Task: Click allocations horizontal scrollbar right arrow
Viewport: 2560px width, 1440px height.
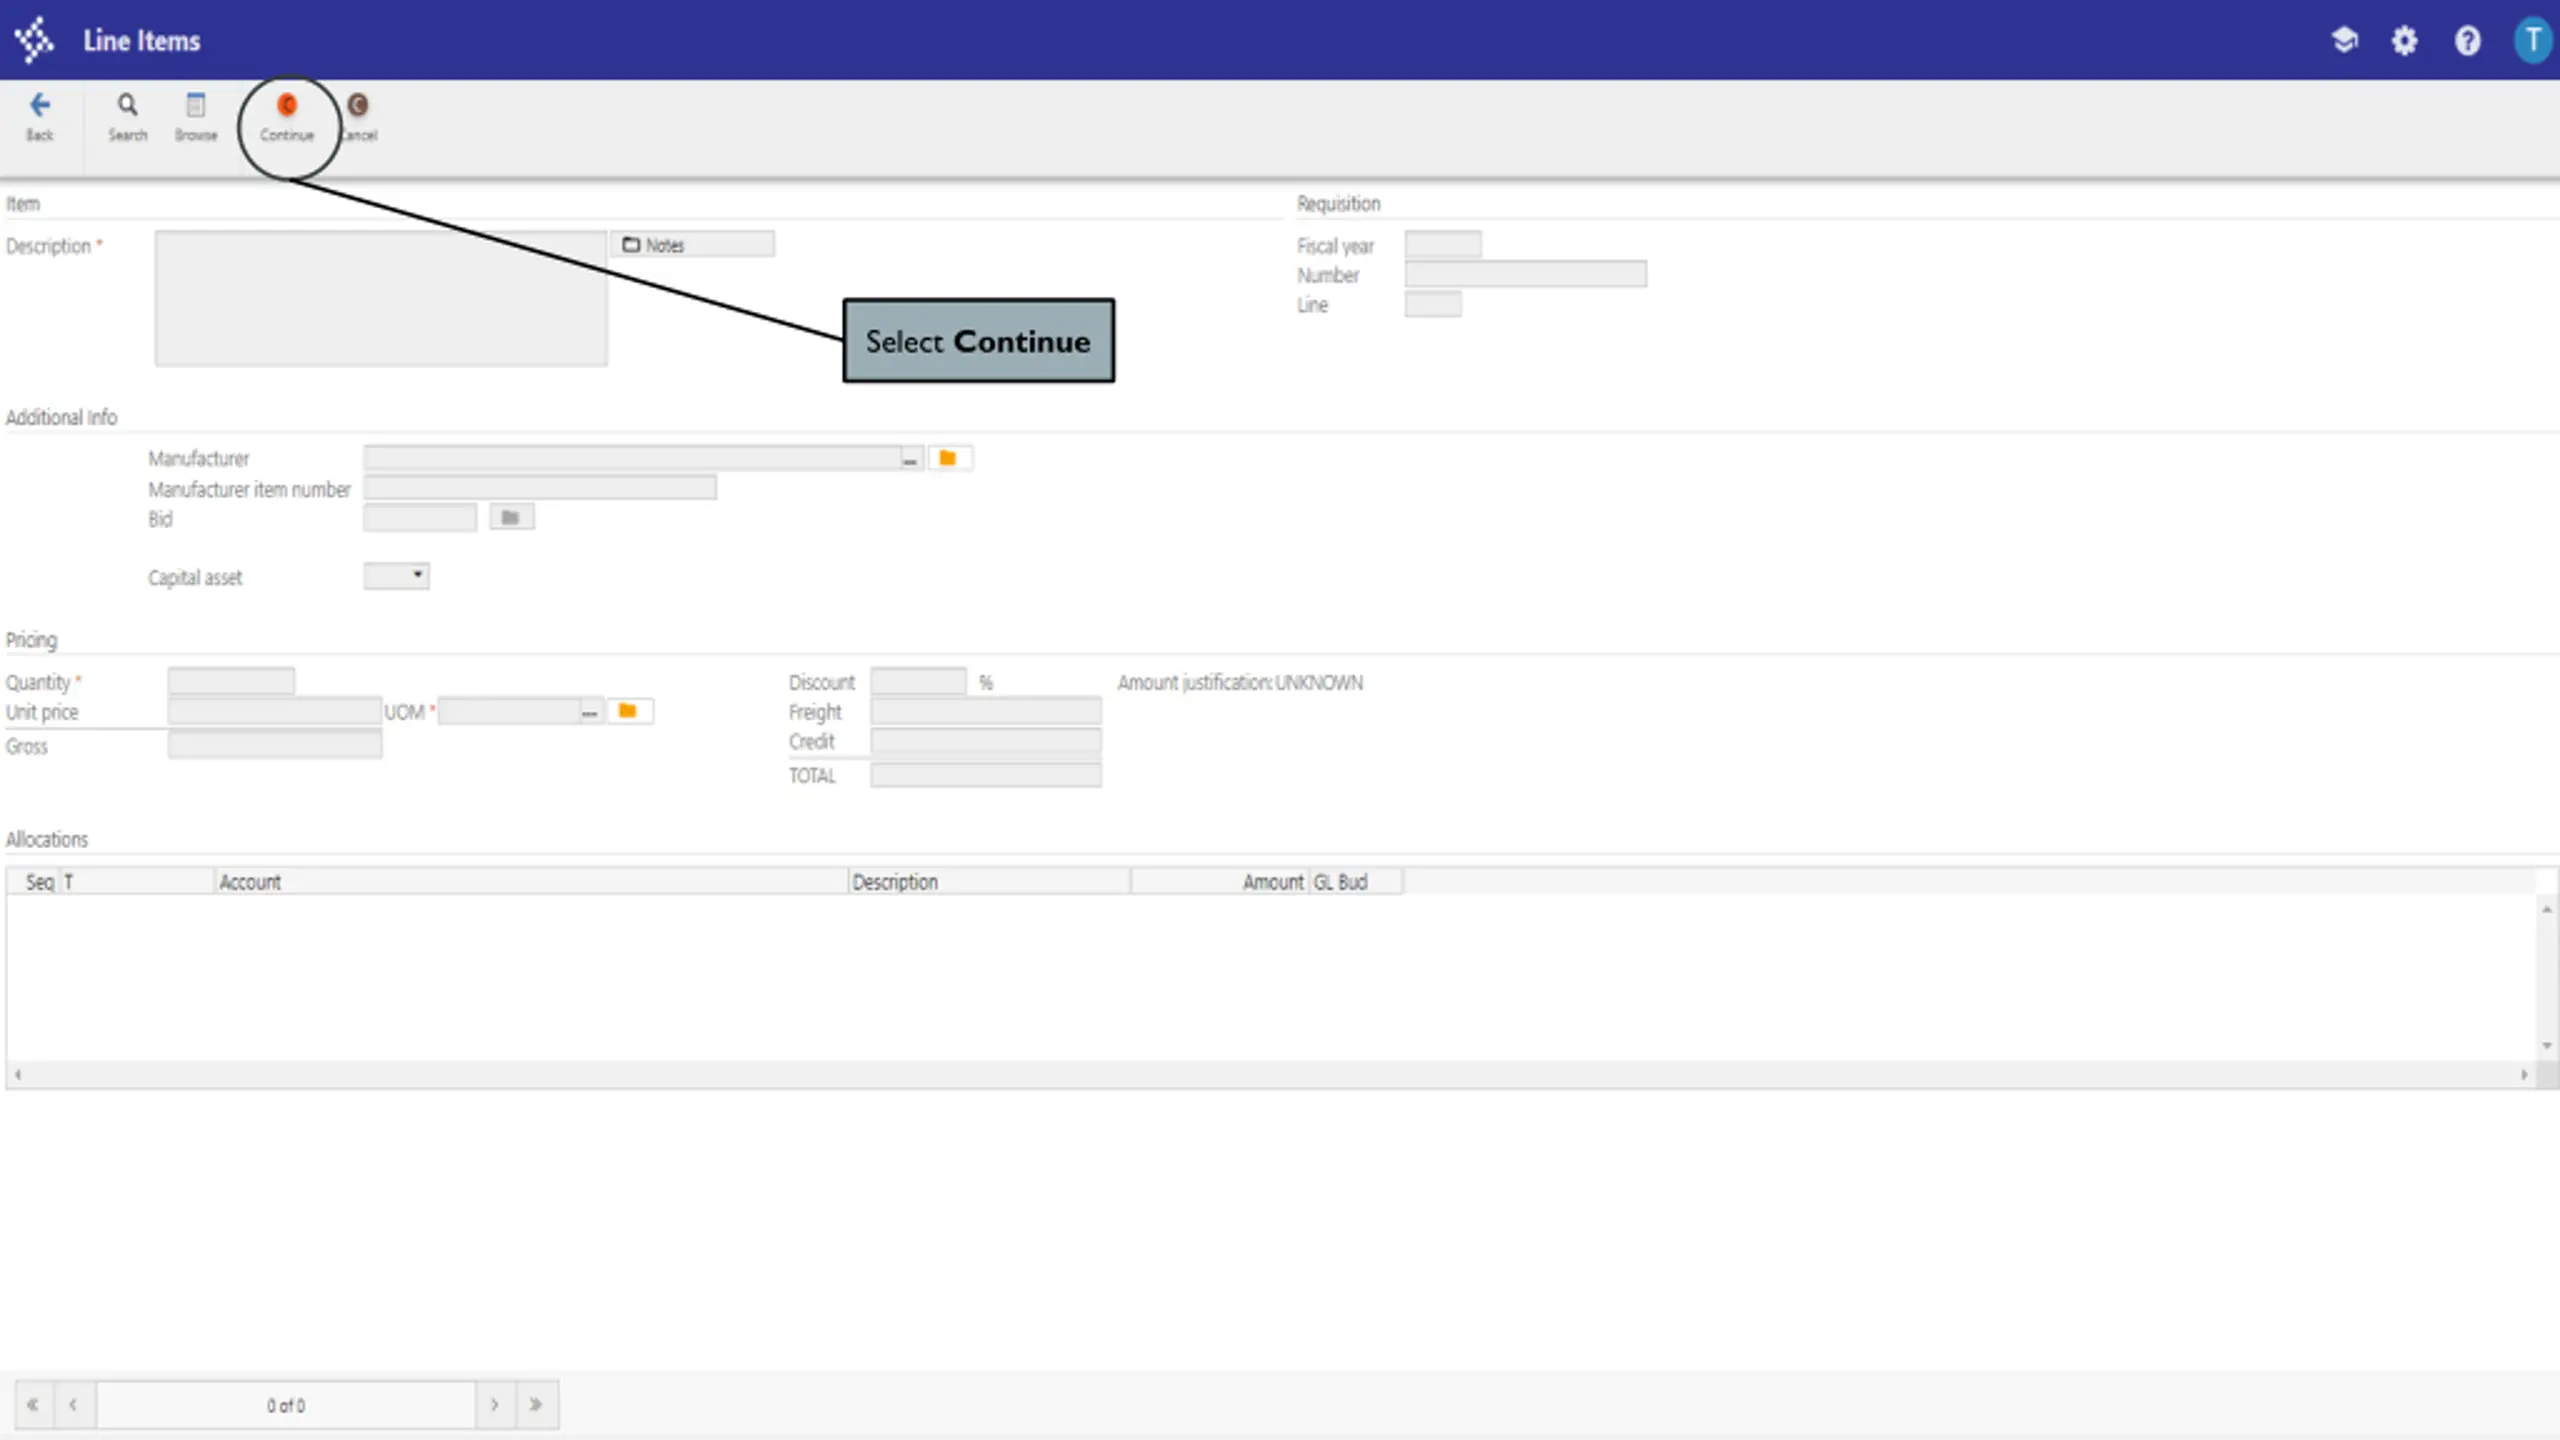Action: coord(2524,1075)
